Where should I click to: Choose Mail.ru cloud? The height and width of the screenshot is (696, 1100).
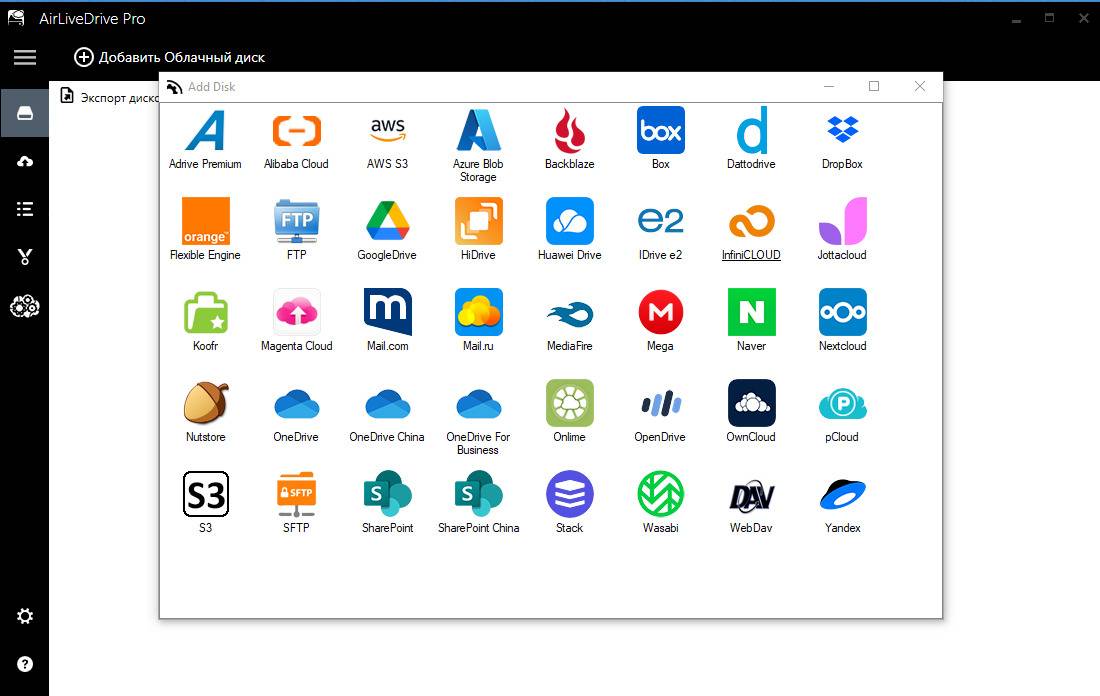coord(478,321)
